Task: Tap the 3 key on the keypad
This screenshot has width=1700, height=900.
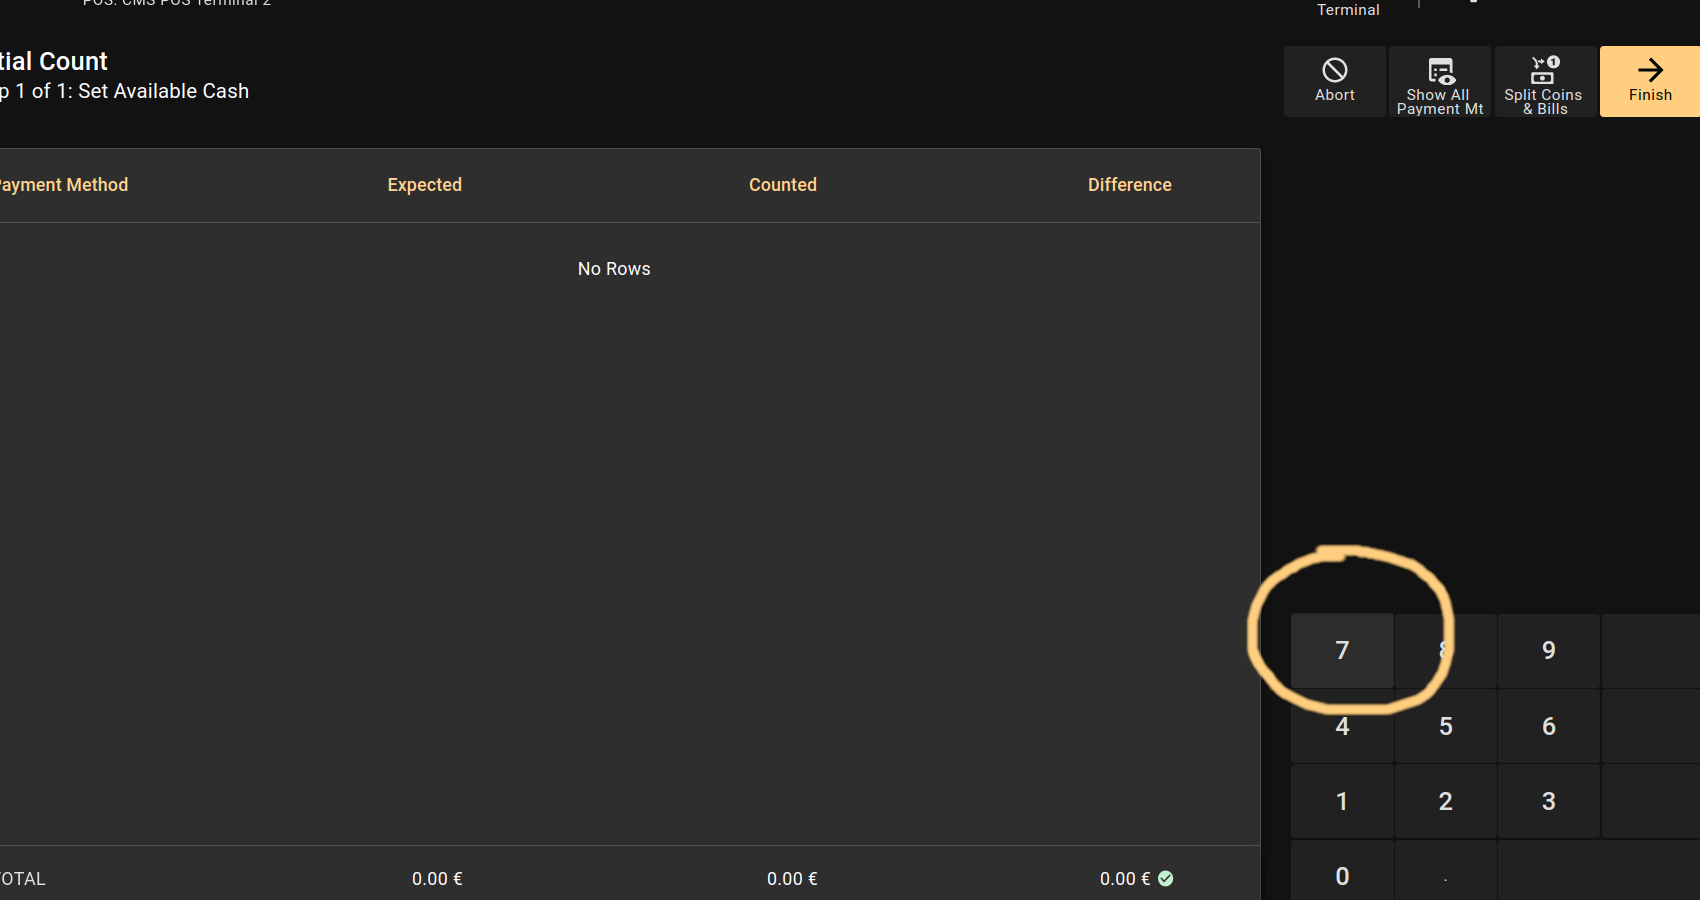Action: click(1548, 801)
